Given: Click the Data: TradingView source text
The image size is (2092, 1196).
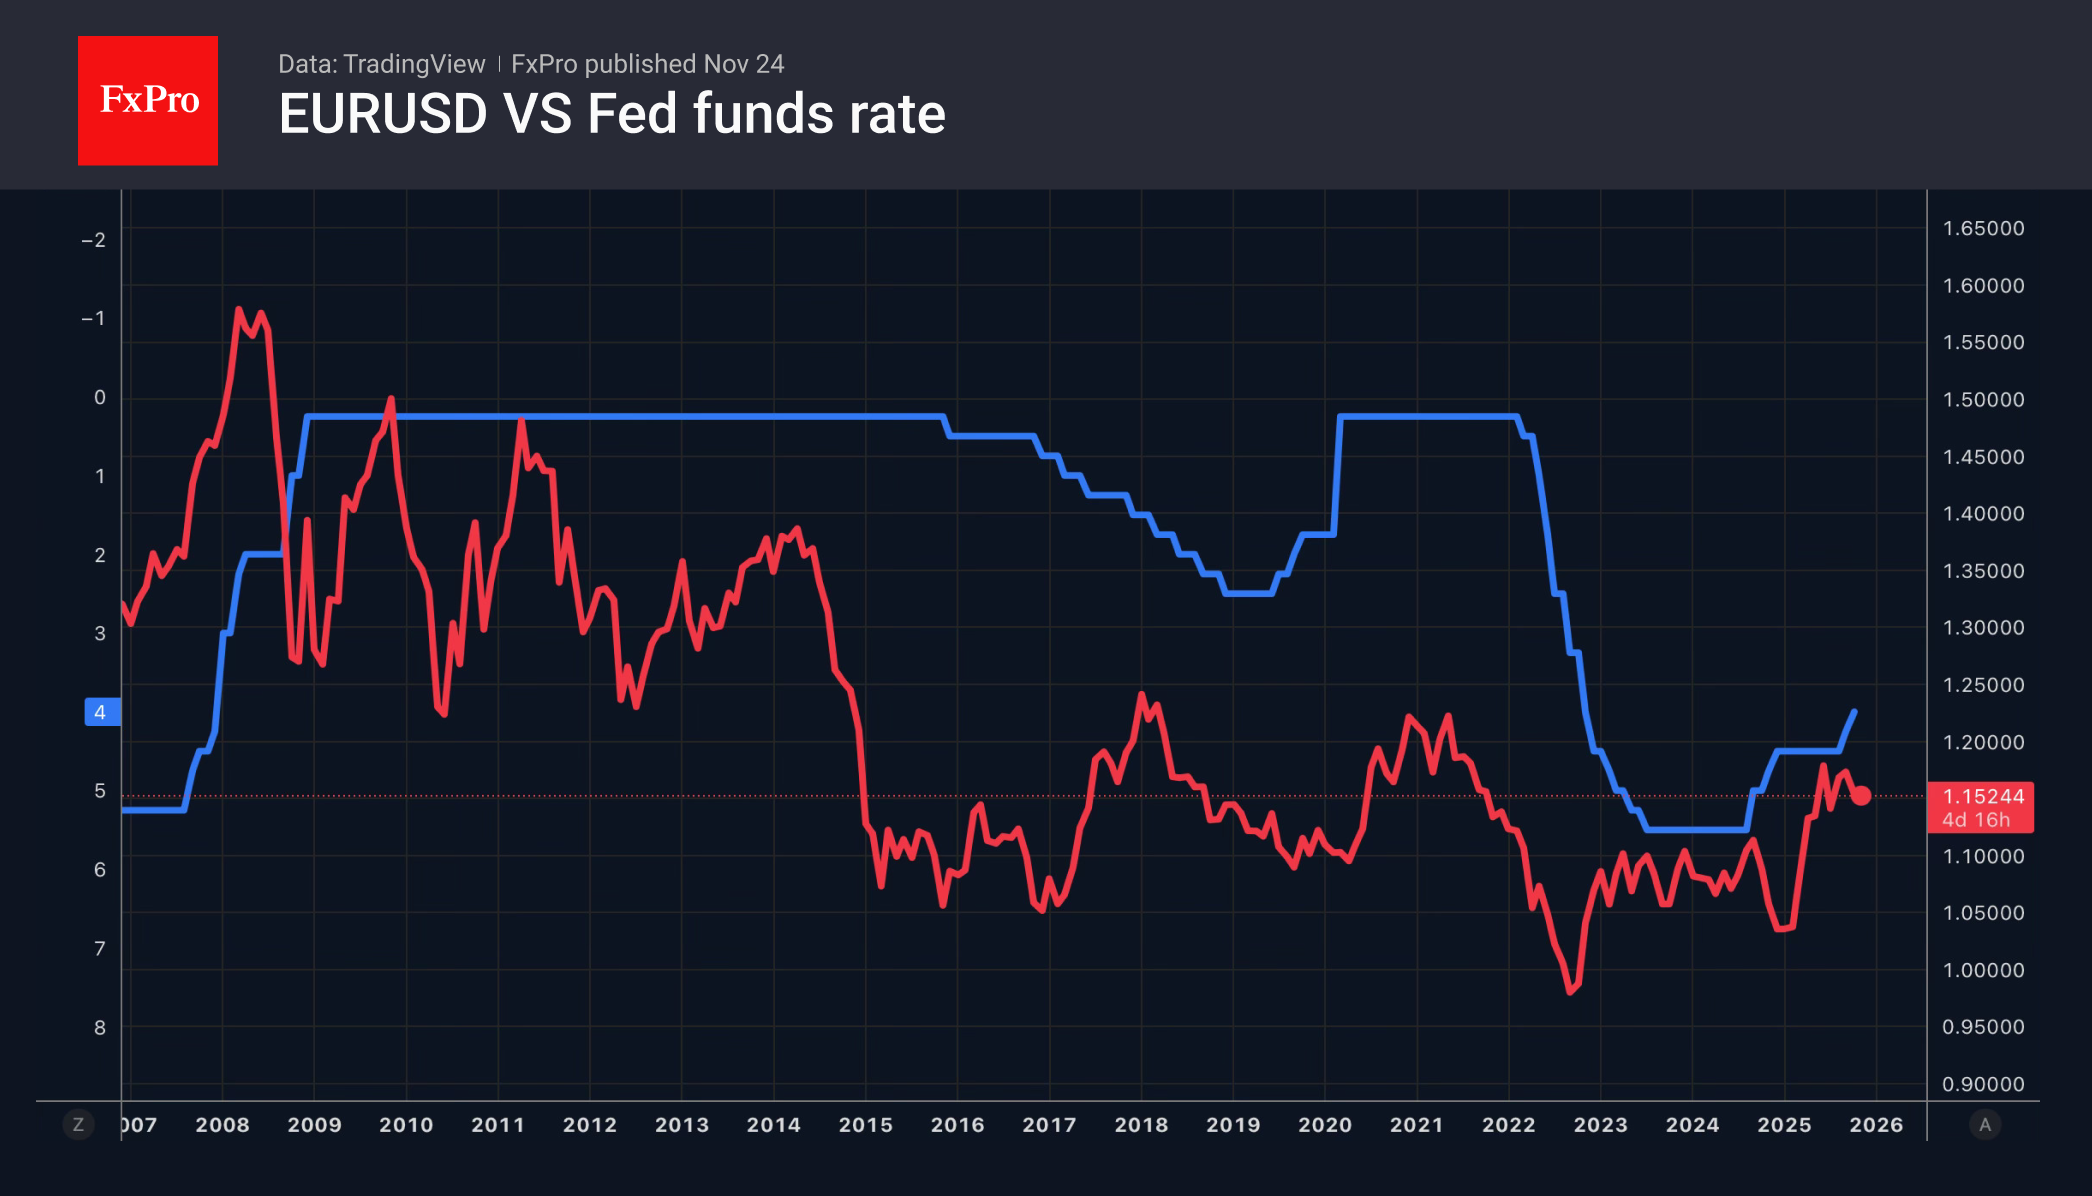Looking at the screenshot, I should [381, 64].
